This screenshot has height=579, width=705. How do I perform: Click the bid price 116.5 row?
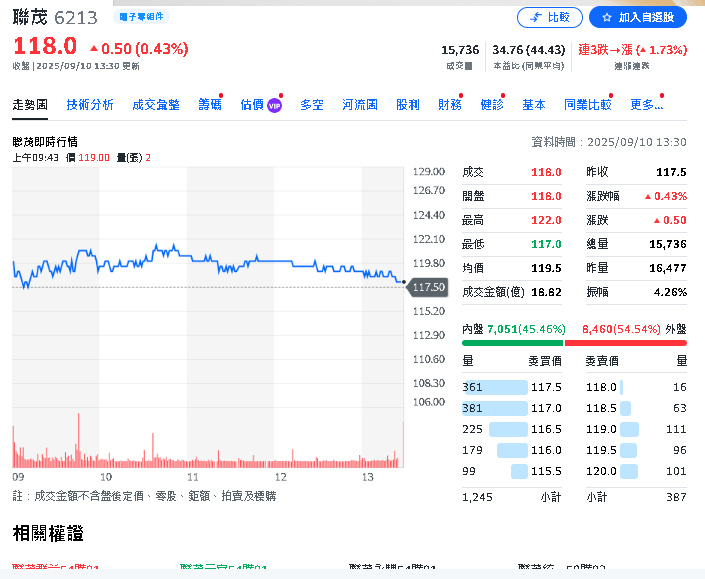click(x=512, y=429)
